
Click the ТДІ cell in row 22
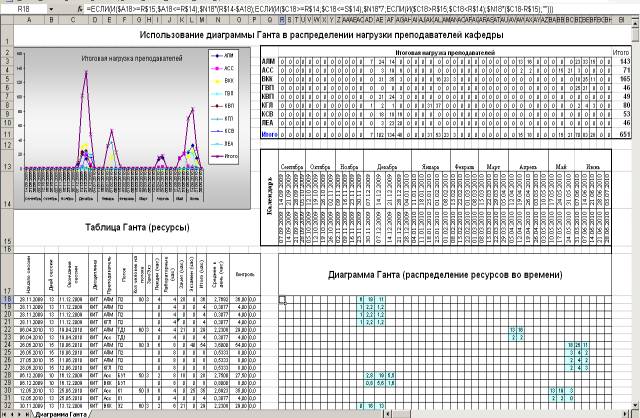coord(124,330)
